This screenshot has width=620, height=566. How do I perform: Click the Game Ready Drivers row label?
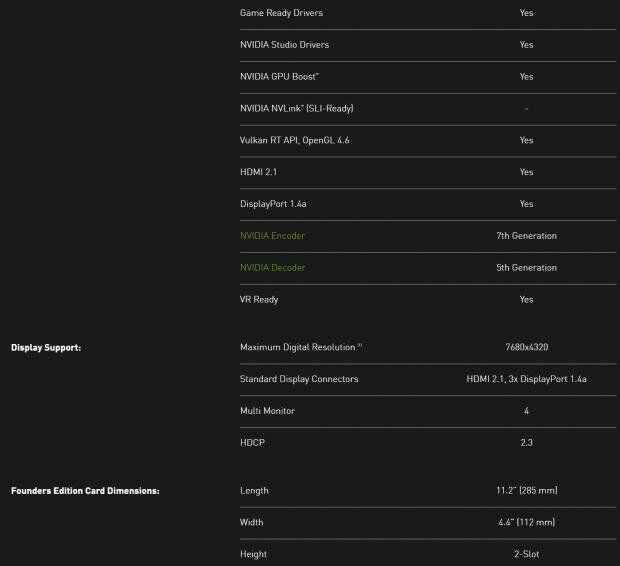(x=281, y=13)
